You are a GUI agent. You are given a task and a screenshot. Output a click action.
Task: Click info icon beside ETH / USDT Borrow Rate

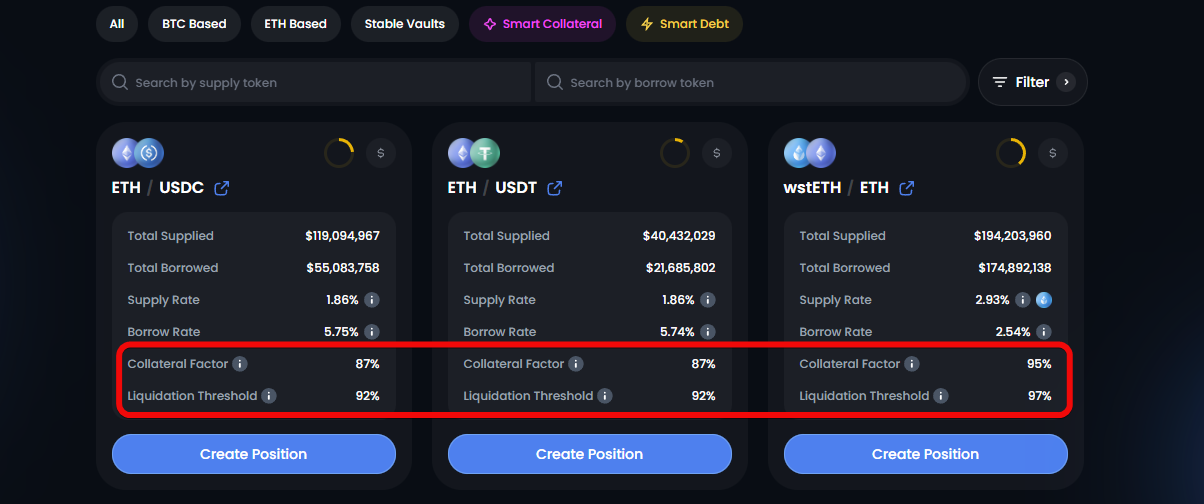point(707,332)
